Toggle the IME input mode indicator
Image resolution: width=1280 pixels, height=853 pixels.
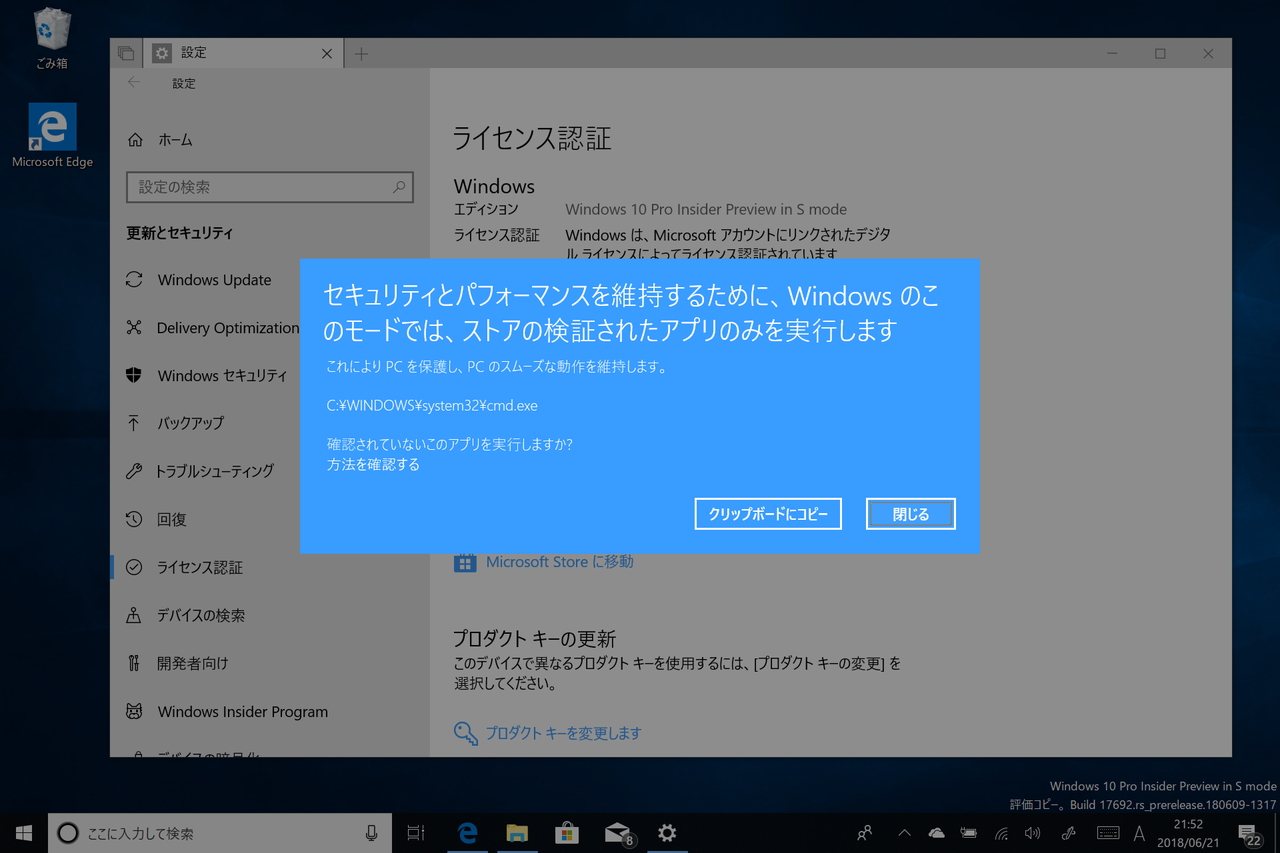click(1138, 832)
